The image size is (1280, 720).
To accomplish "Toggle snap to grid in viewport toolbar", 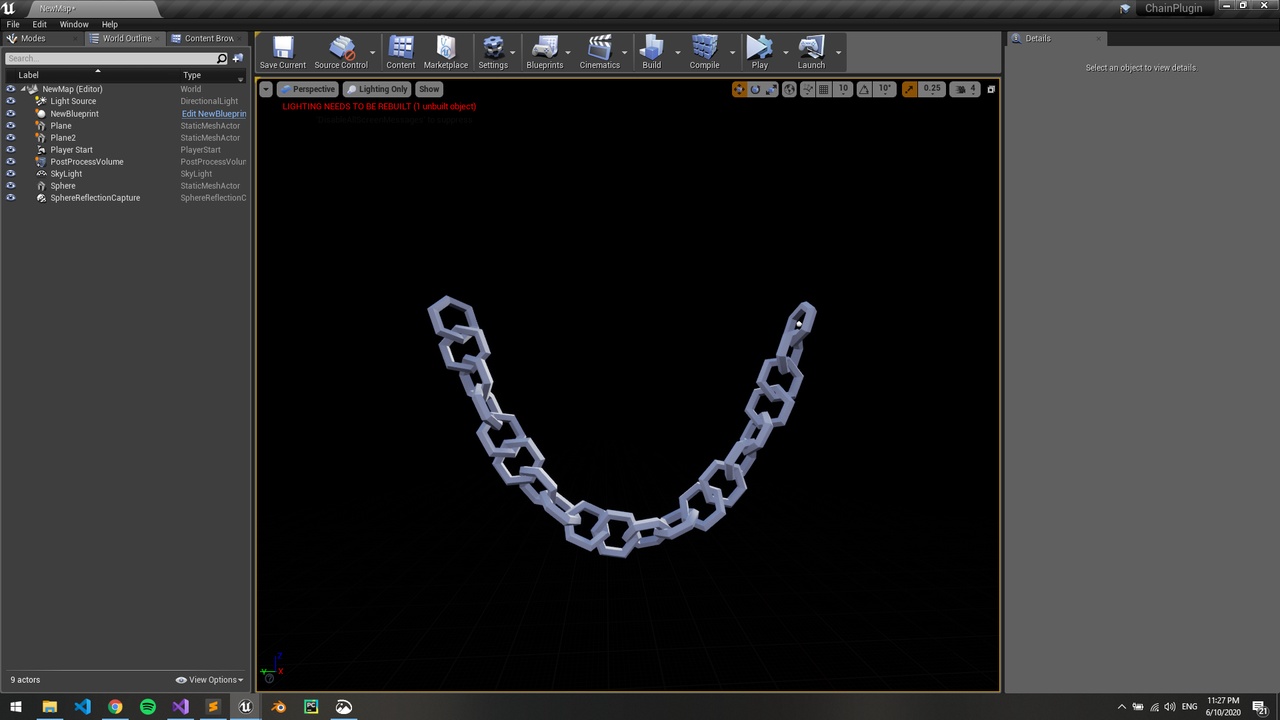I will tap(823, 89).
